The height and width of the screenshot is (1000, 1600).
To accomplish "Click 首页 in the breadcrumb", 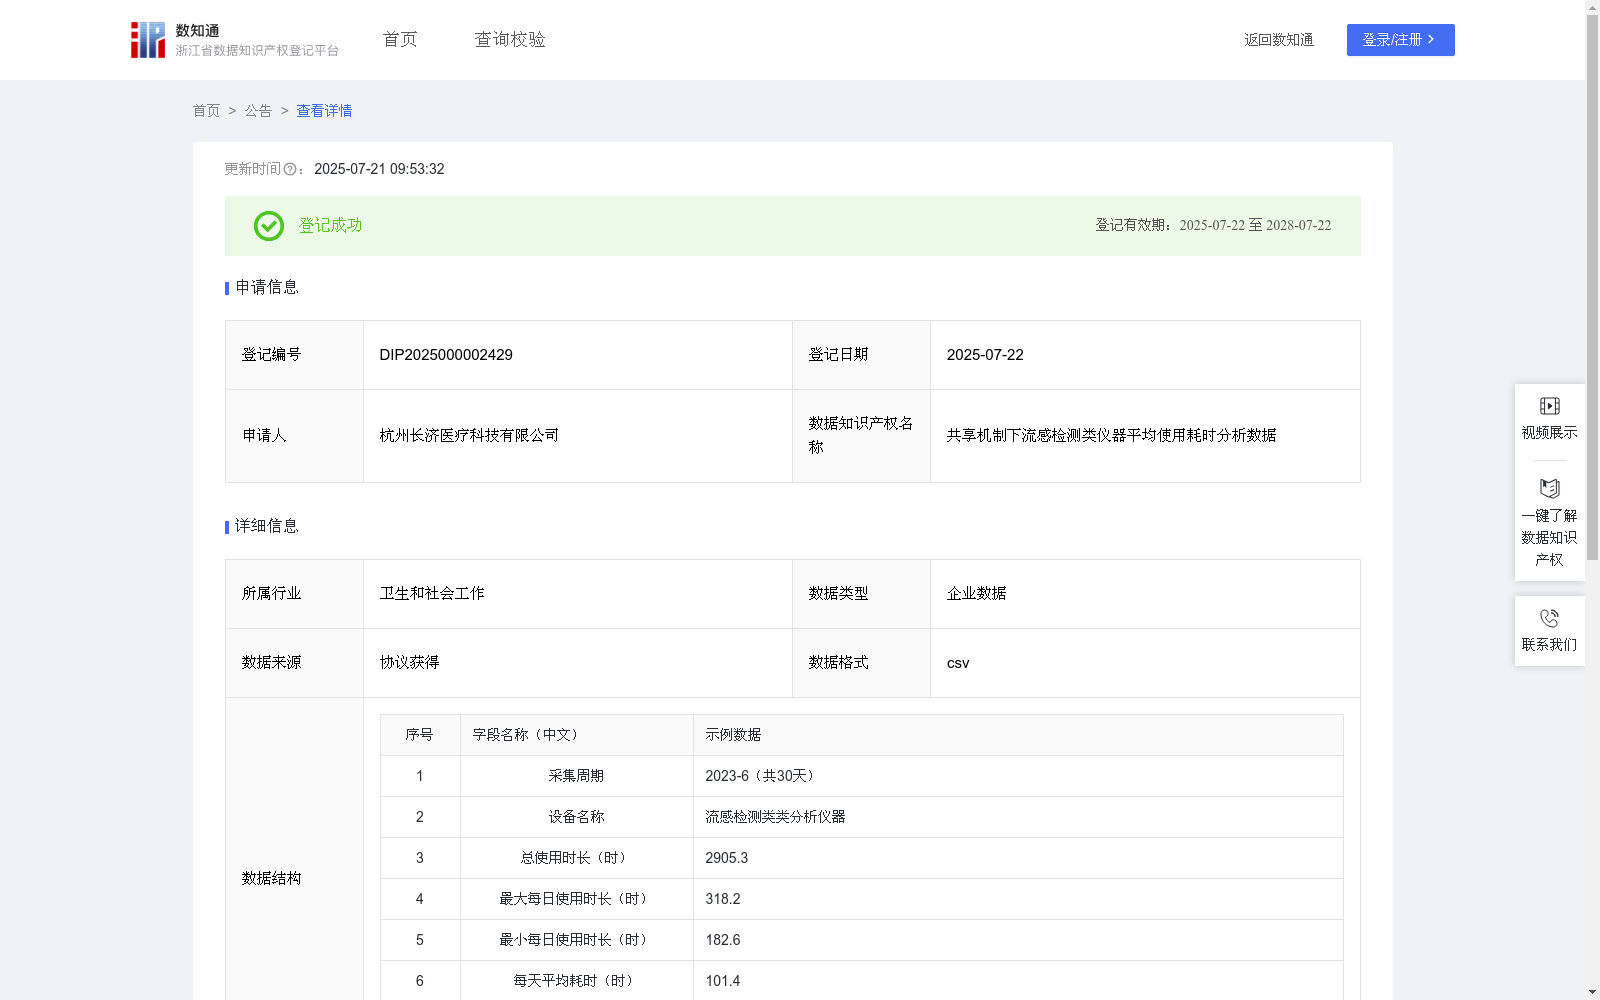I will click(206, 111).
